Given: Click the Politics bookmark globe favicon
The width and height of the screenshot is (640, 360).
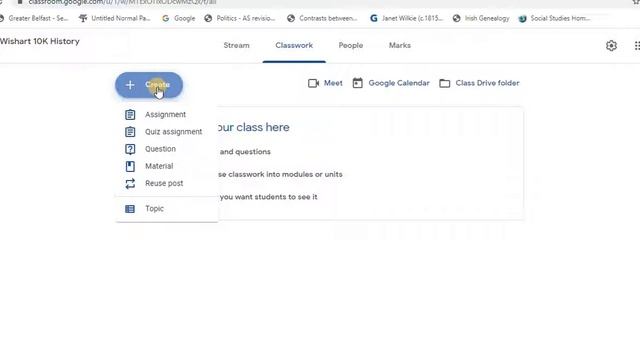Looking at the screenshot, I should tap(208, 18).
